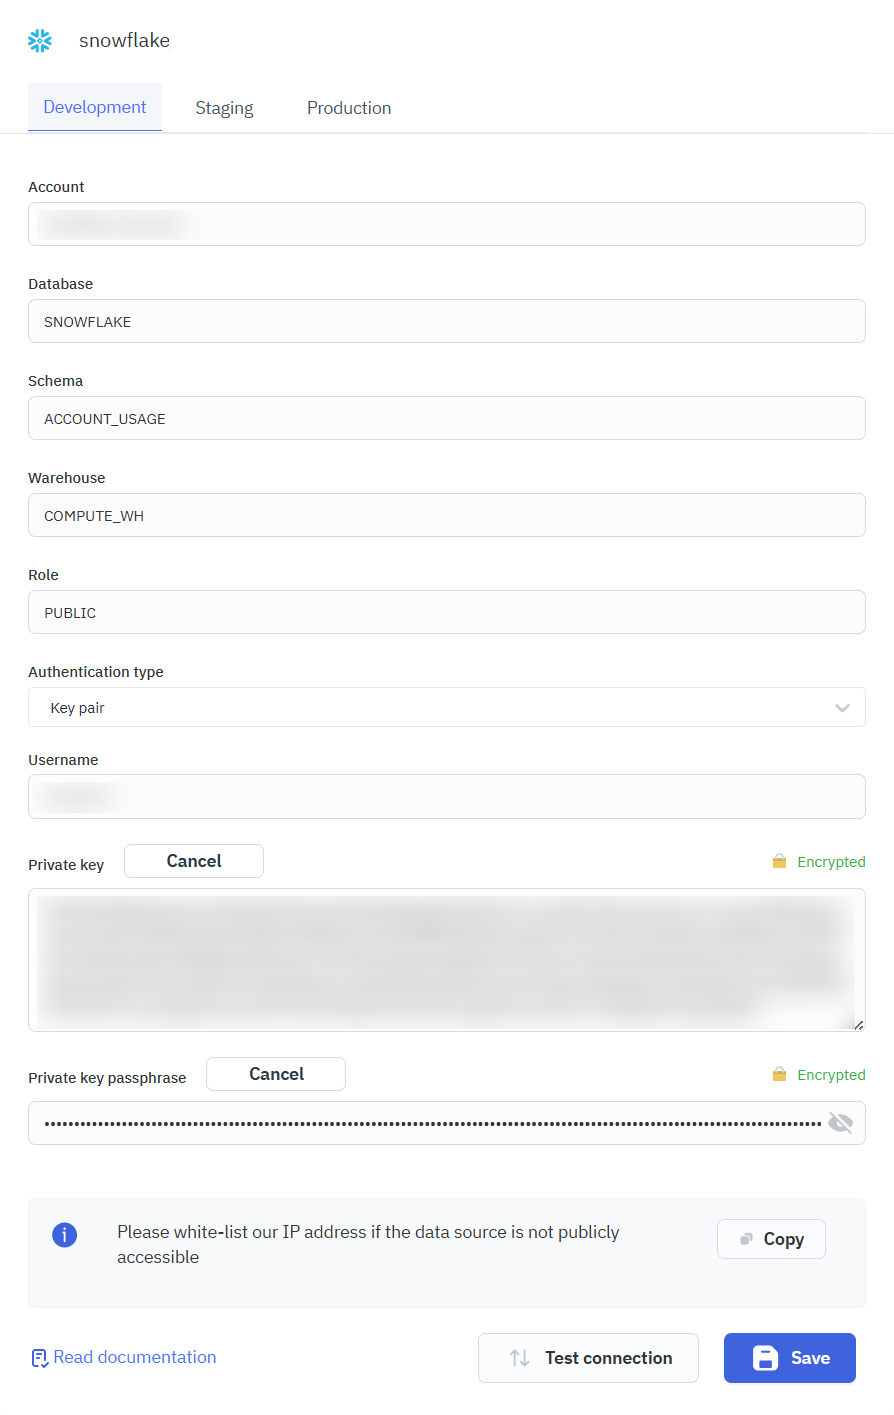Cancel the Private key edit
The image size is (894, 1415).
(x=194, y=861)
